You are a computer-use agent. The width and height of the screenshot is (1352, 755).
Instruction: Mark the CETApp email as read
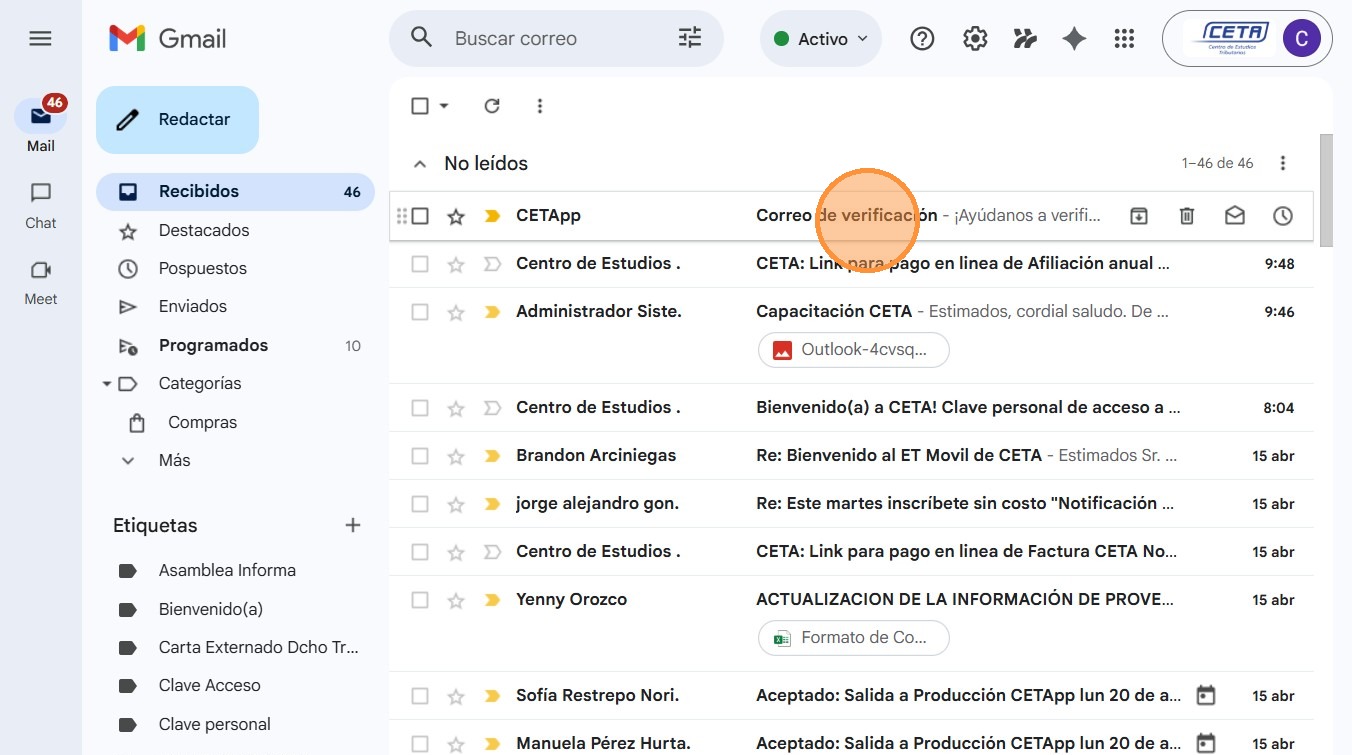[1235, 216]
